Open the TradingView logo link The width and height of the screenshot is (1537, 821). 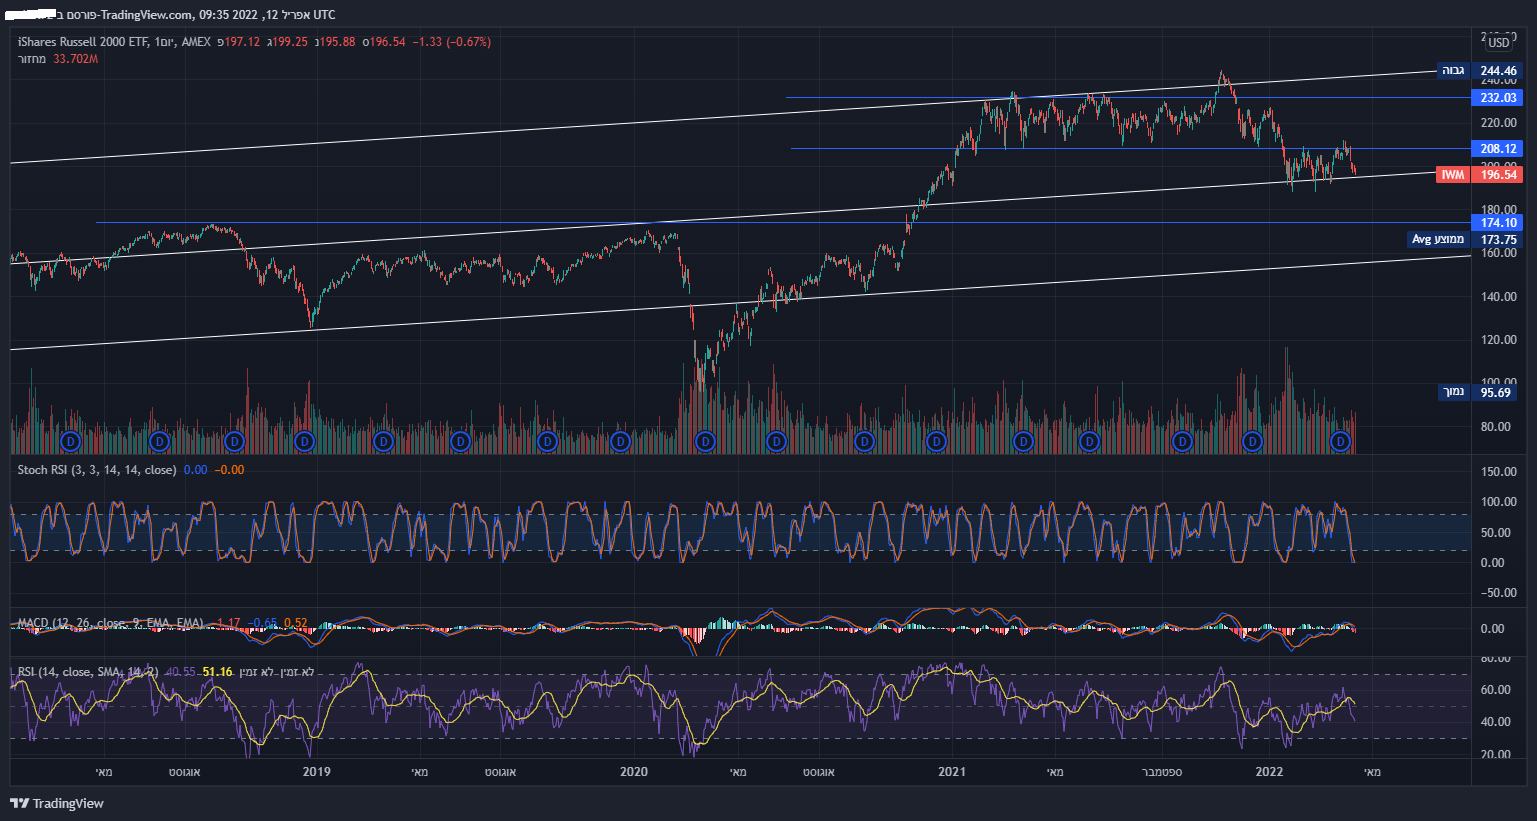(x=57, y=803)
